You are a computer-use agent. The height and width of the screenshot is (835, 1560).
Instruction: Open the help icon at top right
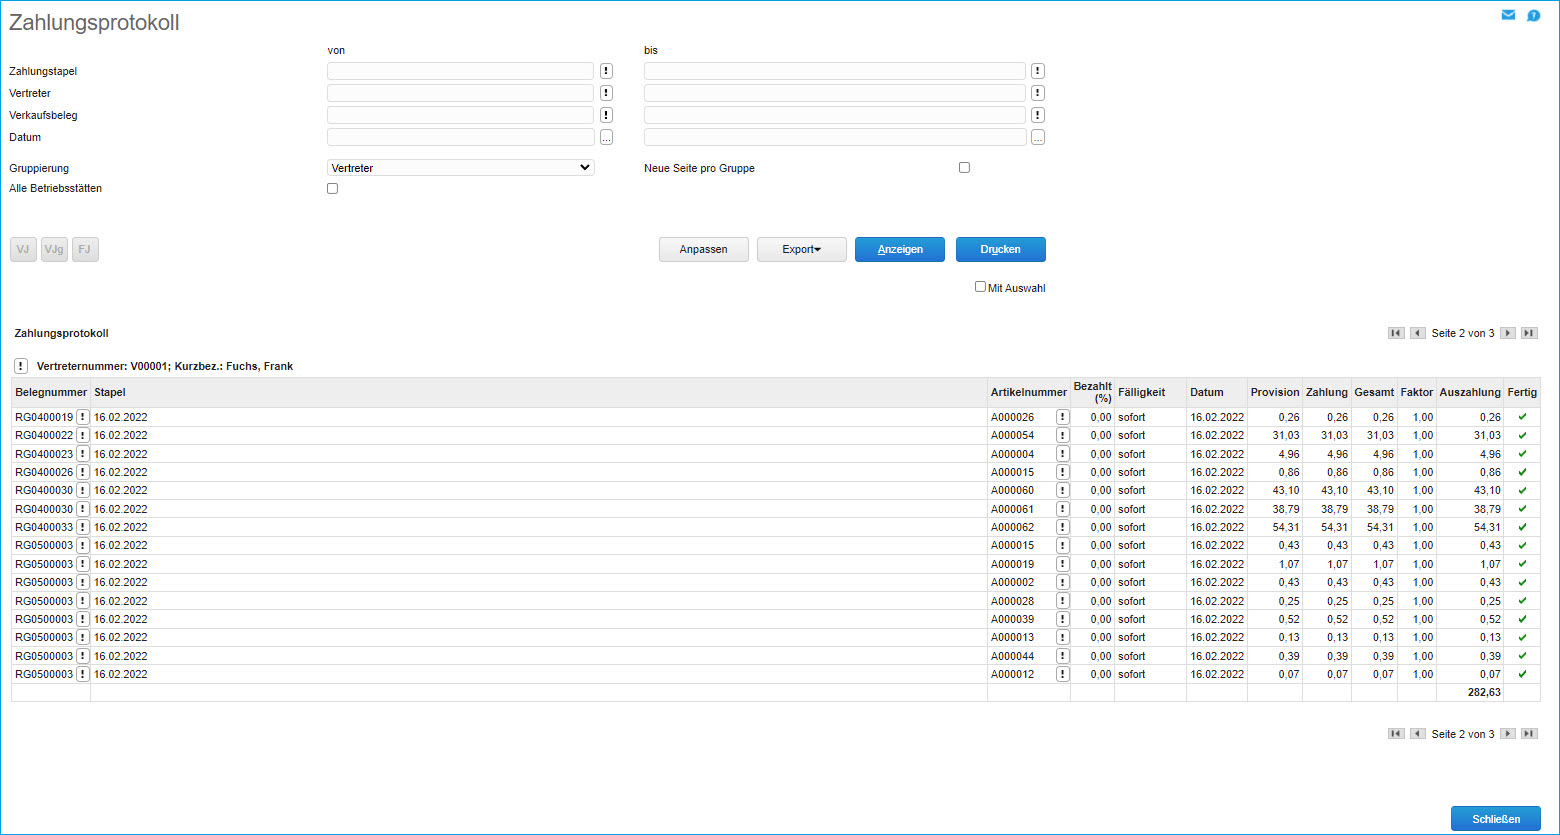pos(1533,15)
